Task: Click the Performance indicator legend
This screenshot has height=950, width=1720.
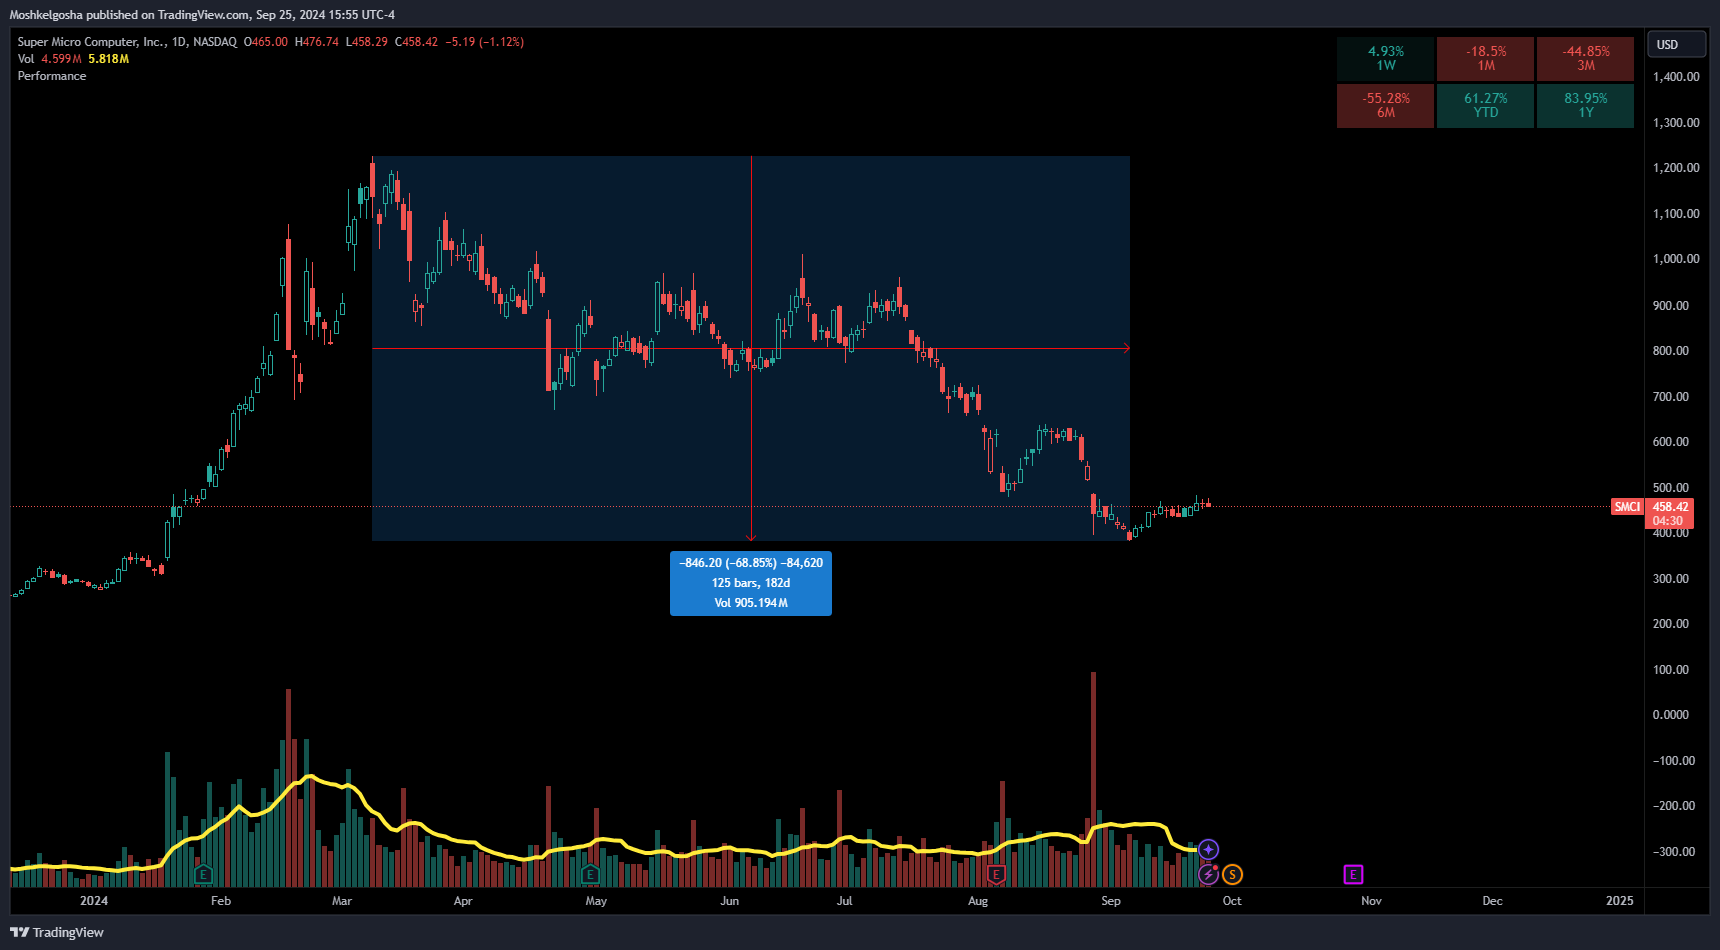Action: tap(52, 76)
